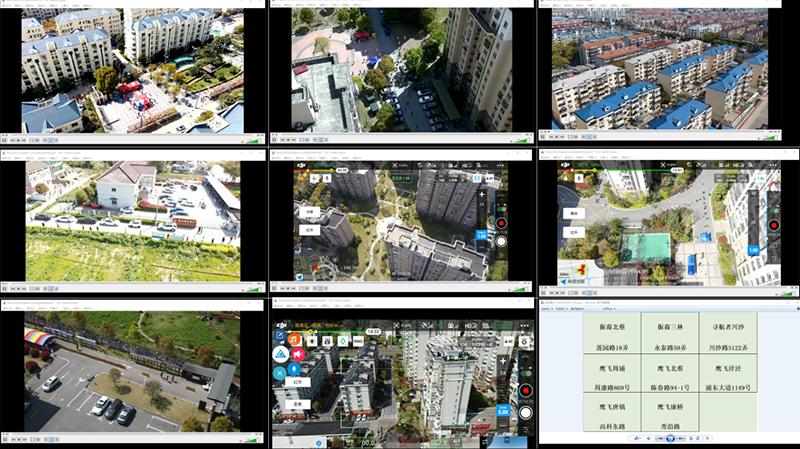Click the play button in top-left VLC player
This screenshot has height=449, width=800.
coord(6,141)
